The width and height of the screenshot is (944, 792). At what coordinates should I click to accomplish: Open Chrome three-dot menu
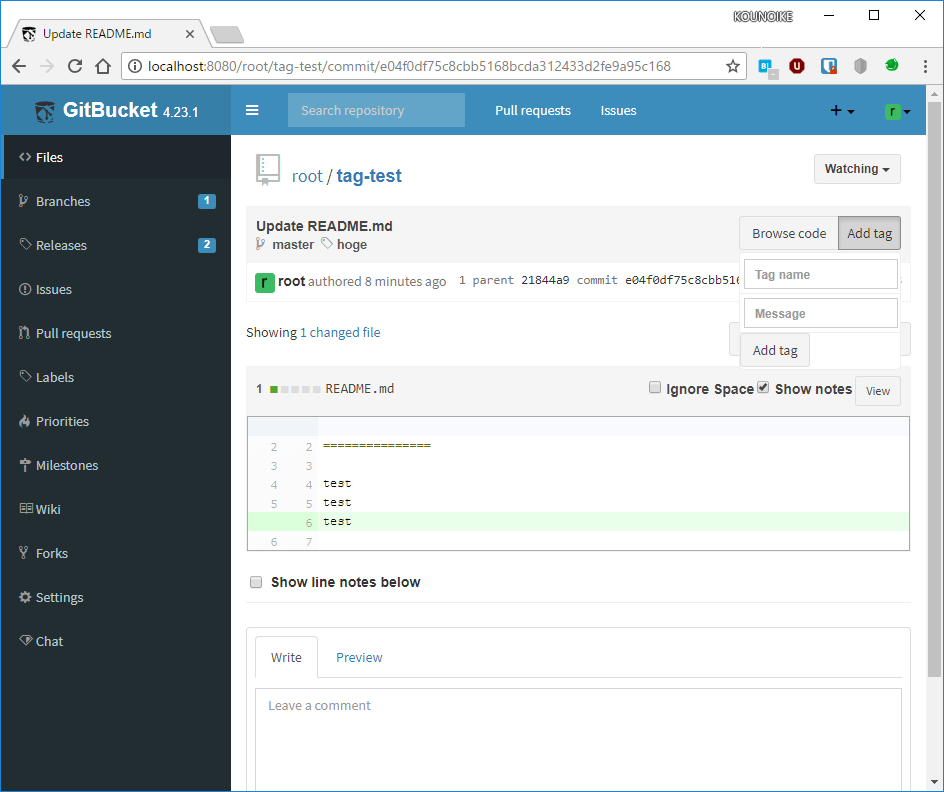925,66
